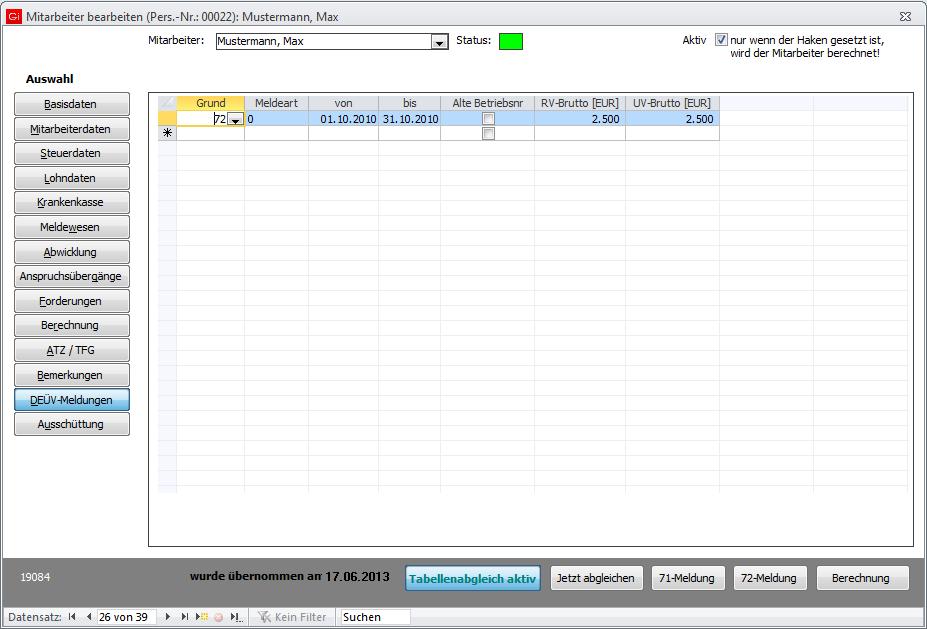Screen dimensions: 927x629
Task: Jump to last record arrow
Action: pyautogui.click(x=184, y=617)
